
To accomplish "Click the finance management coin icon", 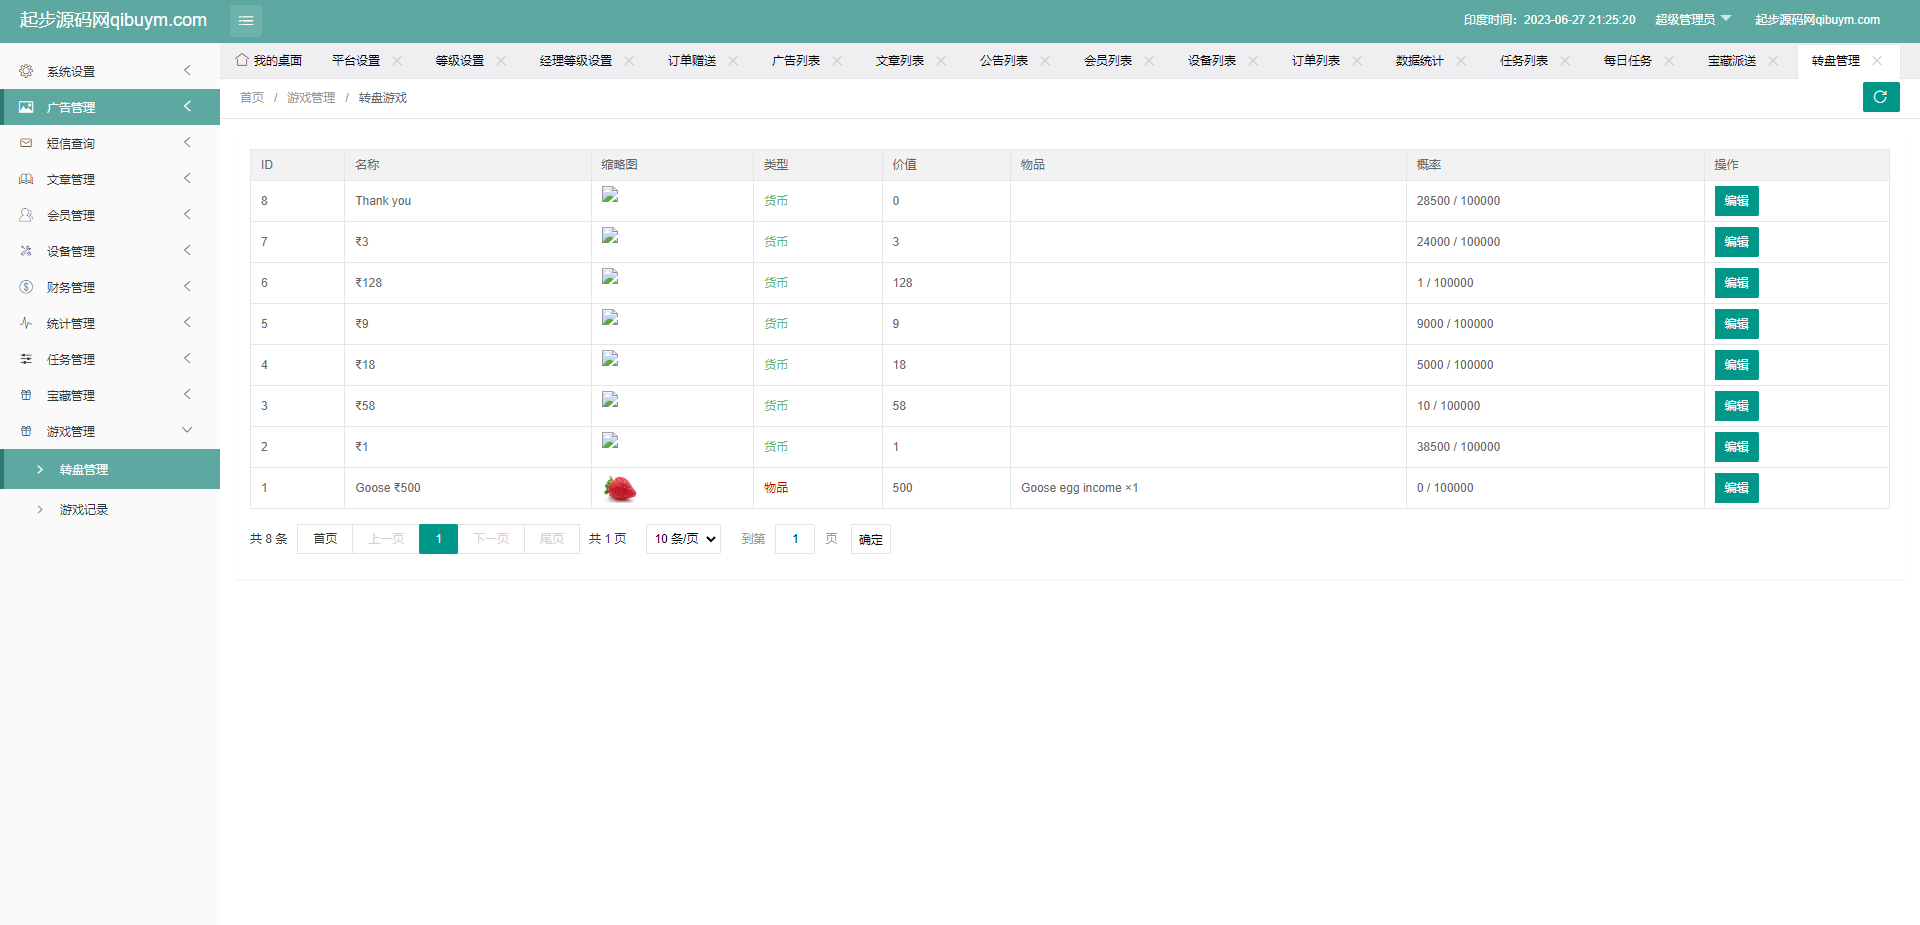I will pos(26,287).
